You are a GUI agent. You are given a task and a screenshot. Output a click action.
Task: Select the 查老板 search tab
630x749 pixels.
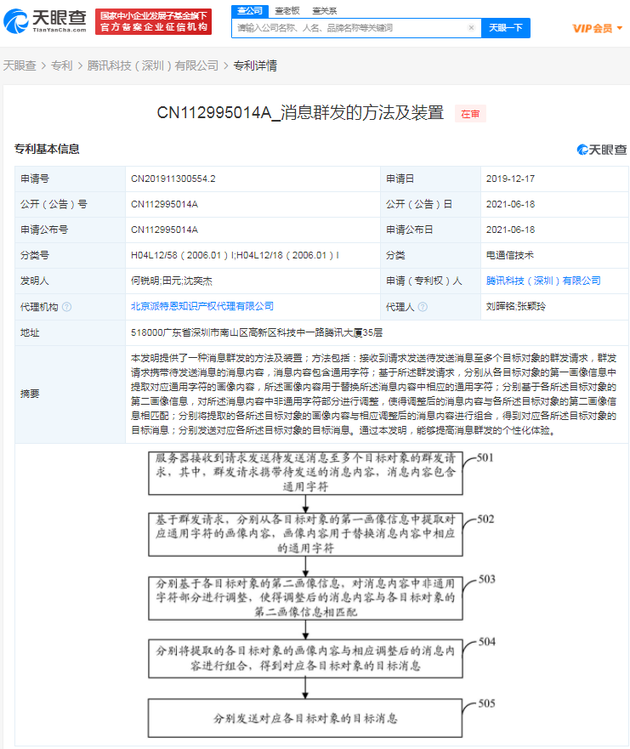(287, 11)
